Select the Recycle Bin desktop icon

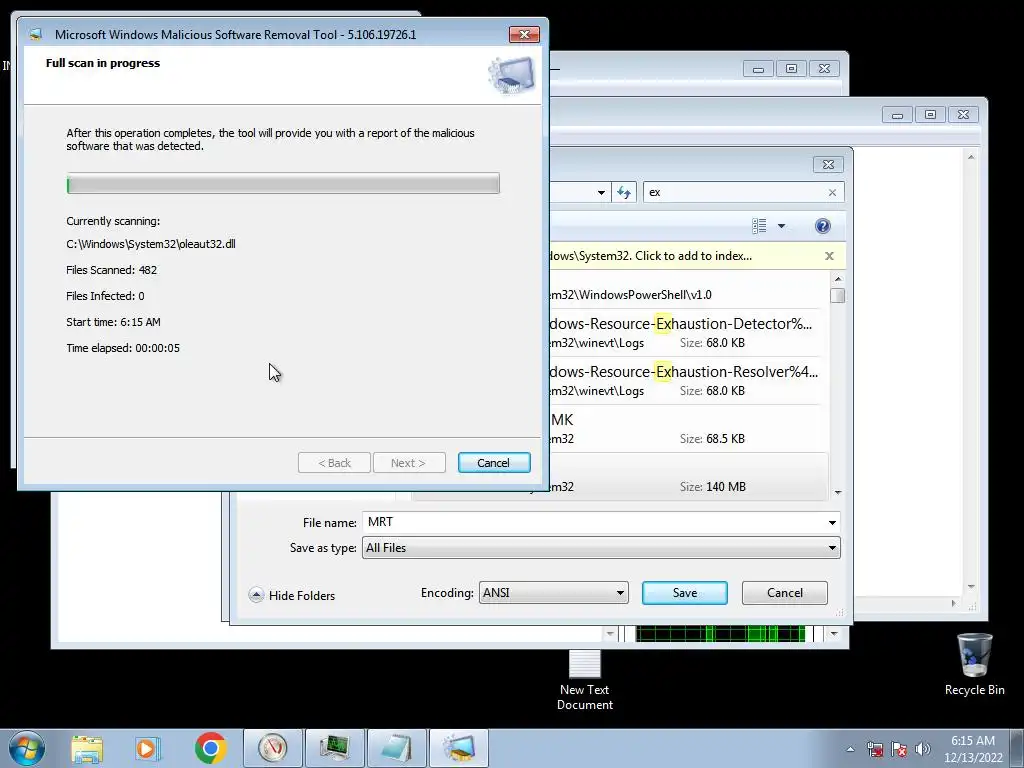(x=974, y=665)
